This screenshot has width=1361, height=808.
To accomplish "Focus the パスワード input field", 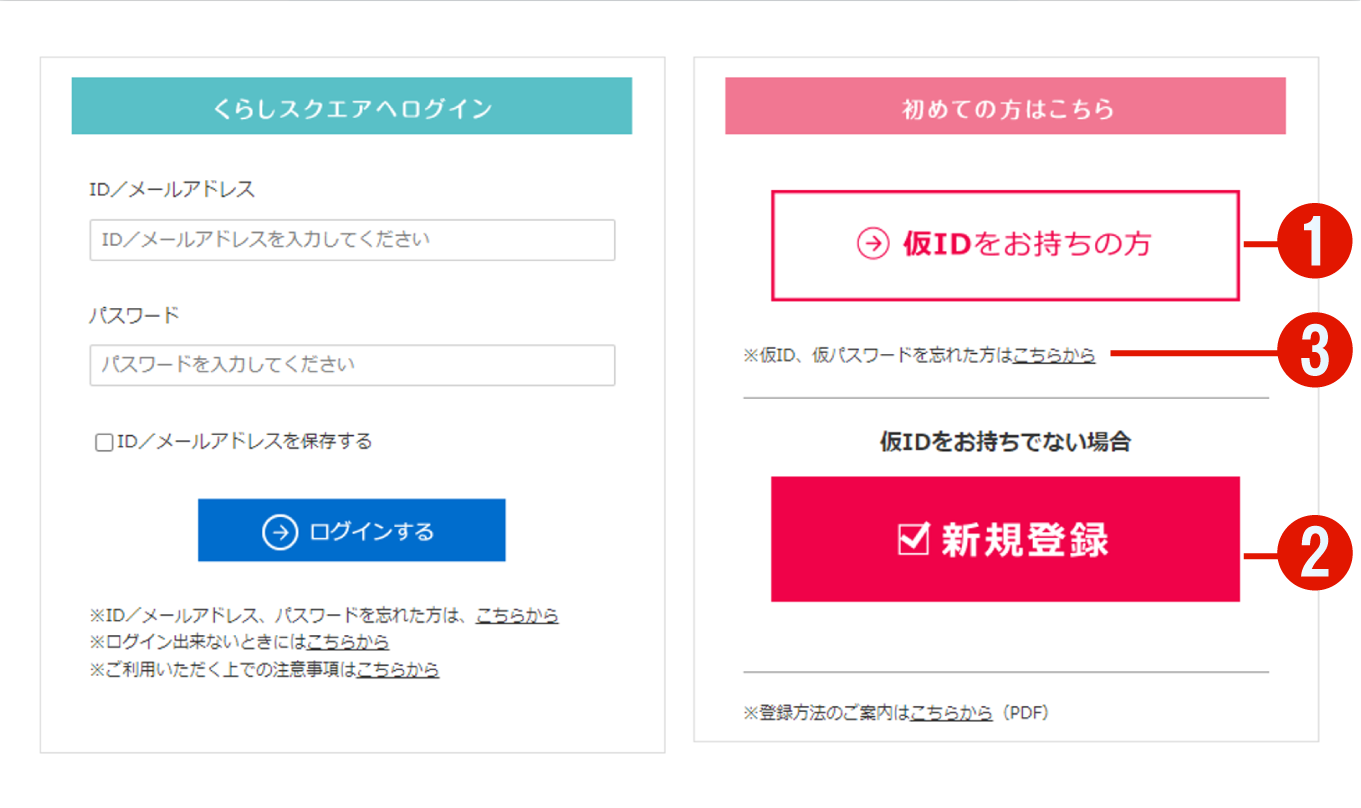I will coord(352,365).
